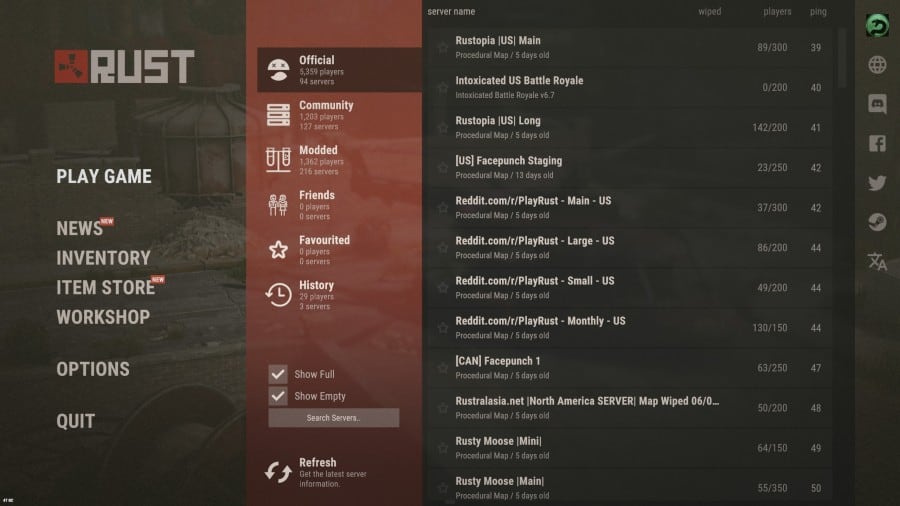The height and width of the screenshot is (506, 900).
Task: Click the Refresh arrows icon
Action: click(278, 472)
